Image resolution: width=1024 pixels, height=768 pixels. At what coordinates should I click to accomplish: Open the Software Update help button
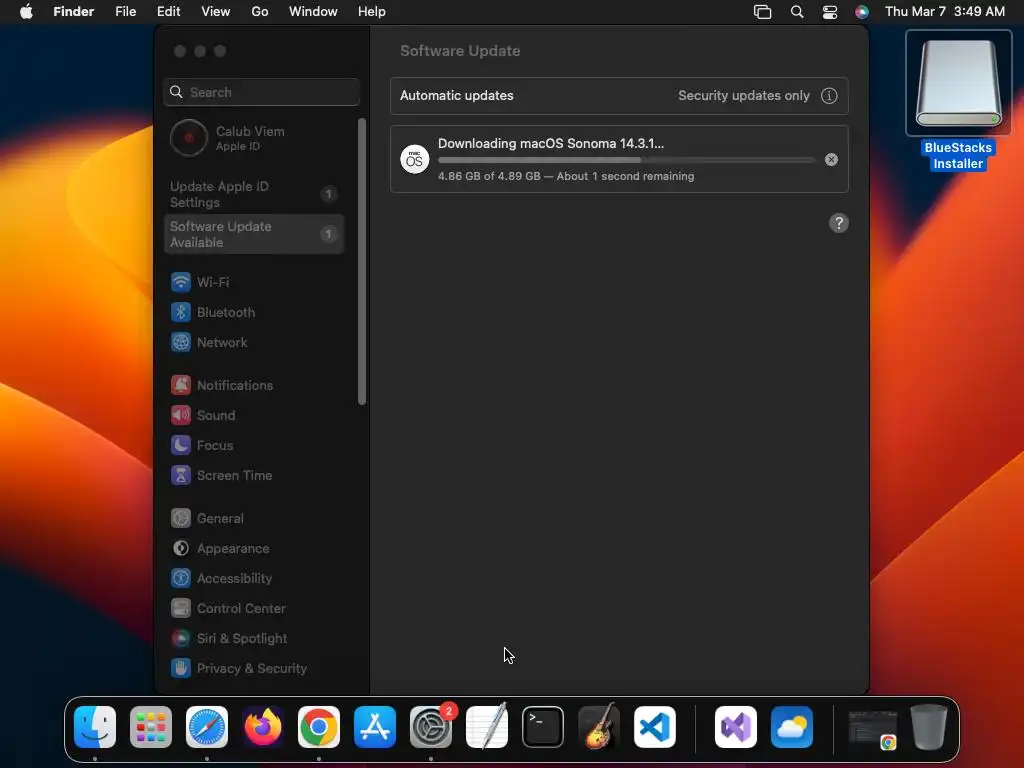pos(839,223)
